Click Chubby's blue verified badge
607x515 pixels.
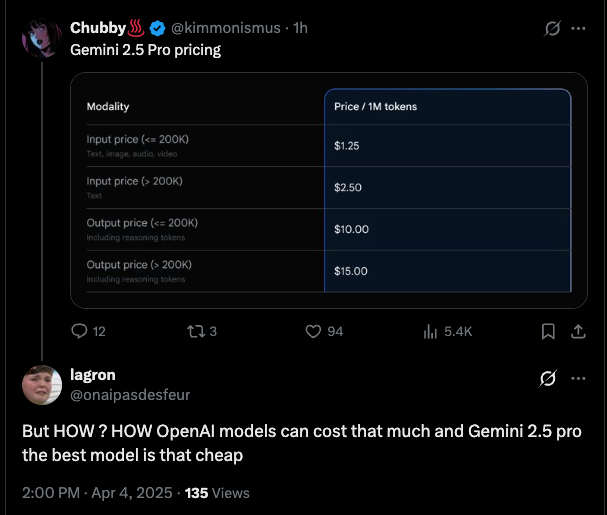click(157, 28)
